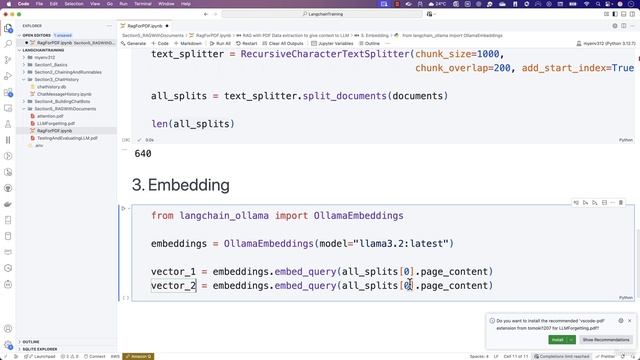Open LLMForgetting.pdf in explorer
Screen dimensions: 640x360
[56, 124]
